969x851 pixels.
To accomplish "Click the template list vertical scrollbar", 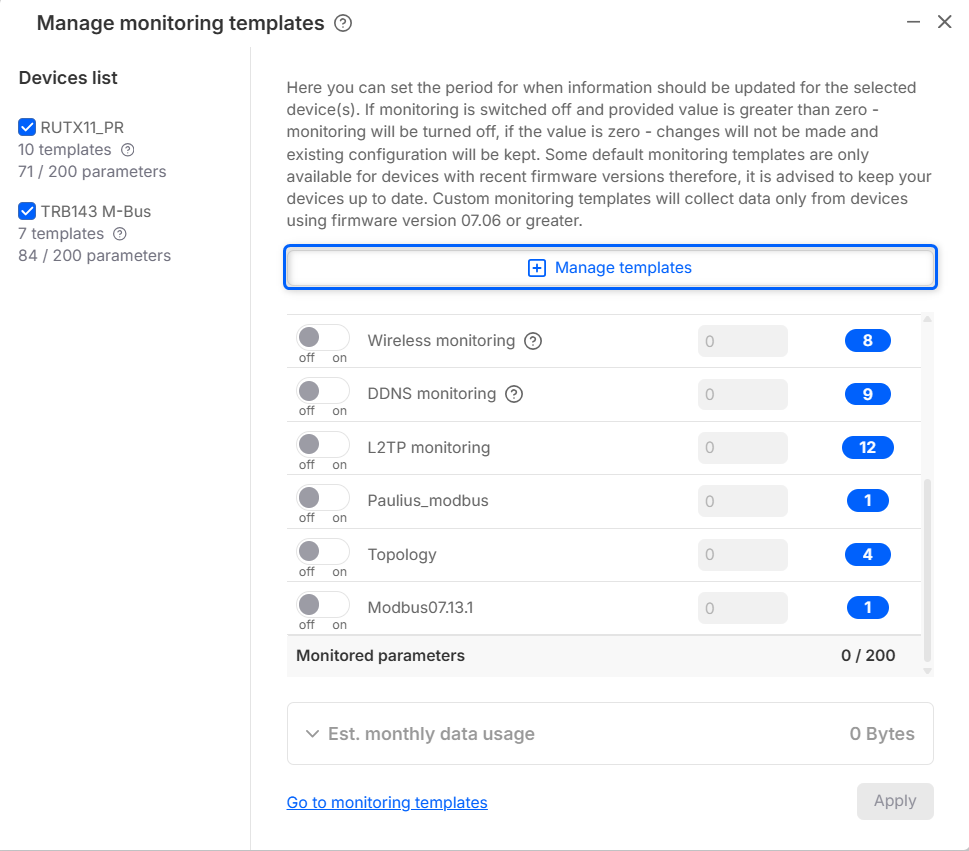I will point(927,570).
